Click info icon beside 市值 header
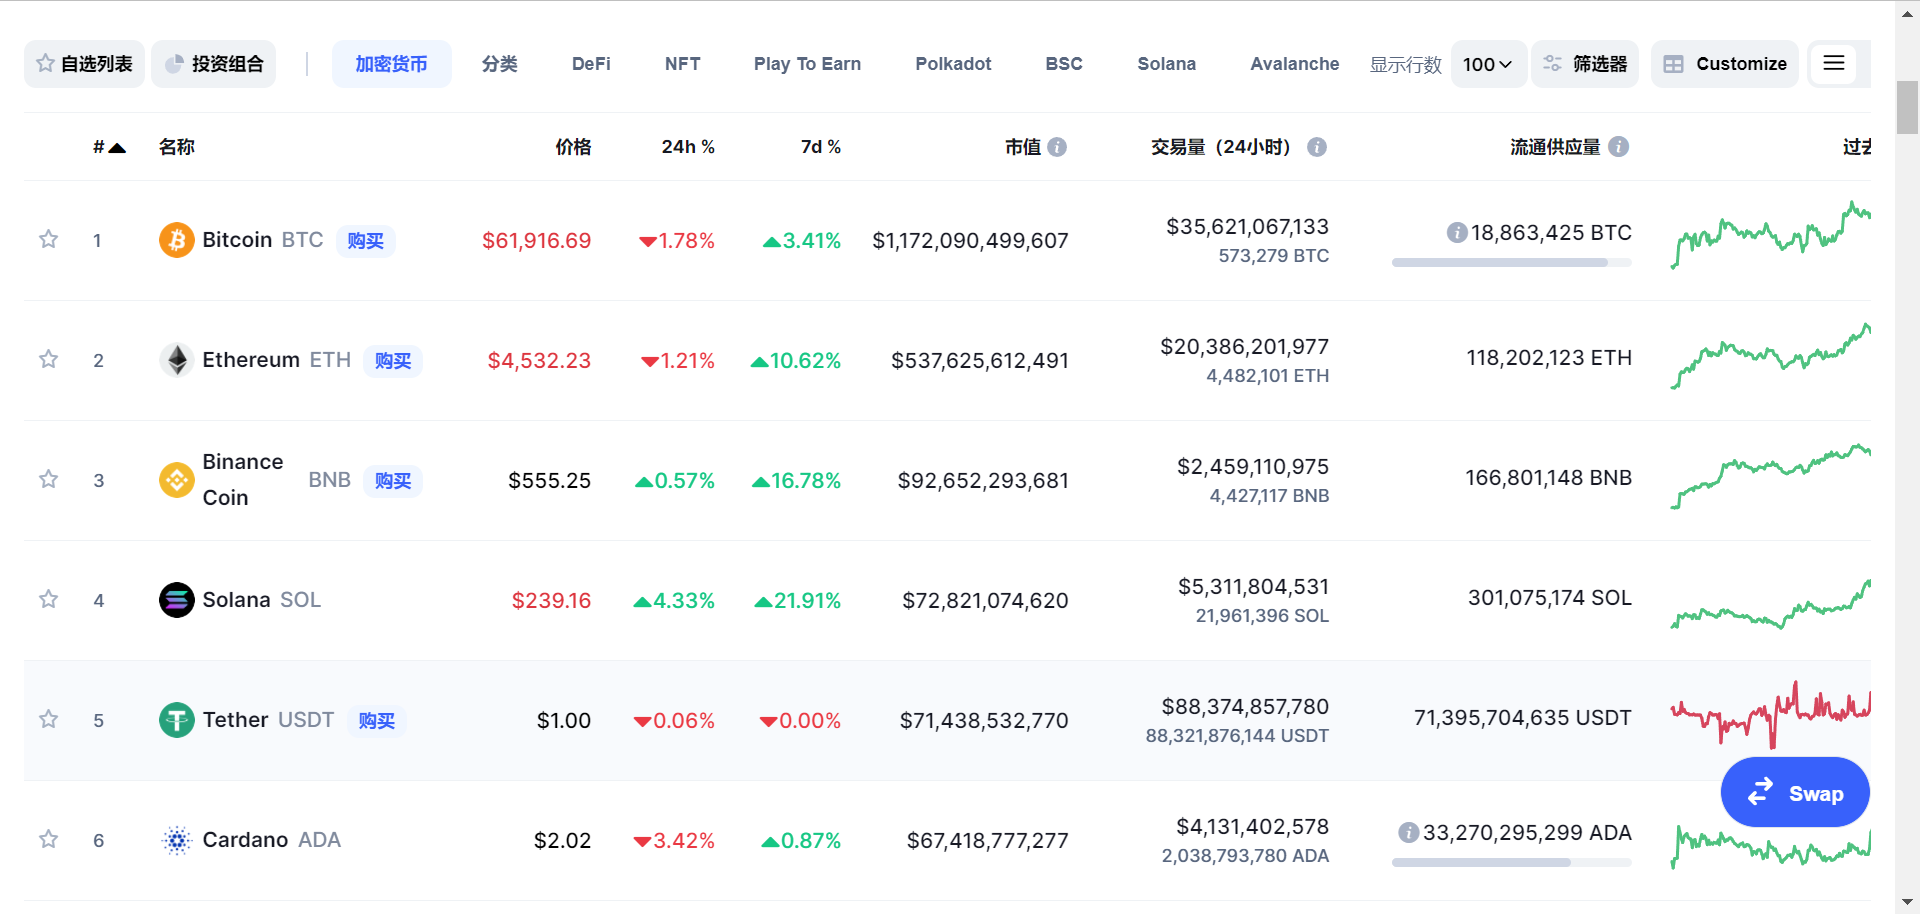Viewport: 1920px width, 914px height. coord(1057,147)
